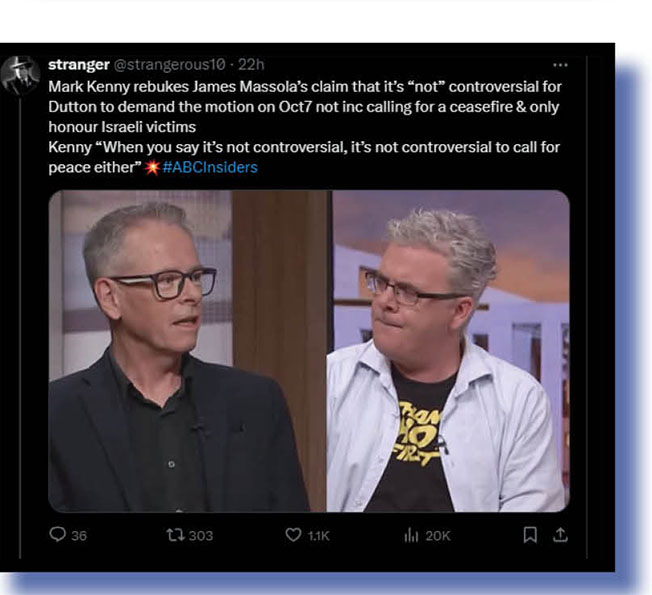
Task: Click the 1.1K likes count
Action: pyautogui.click(x=319, y=536)
